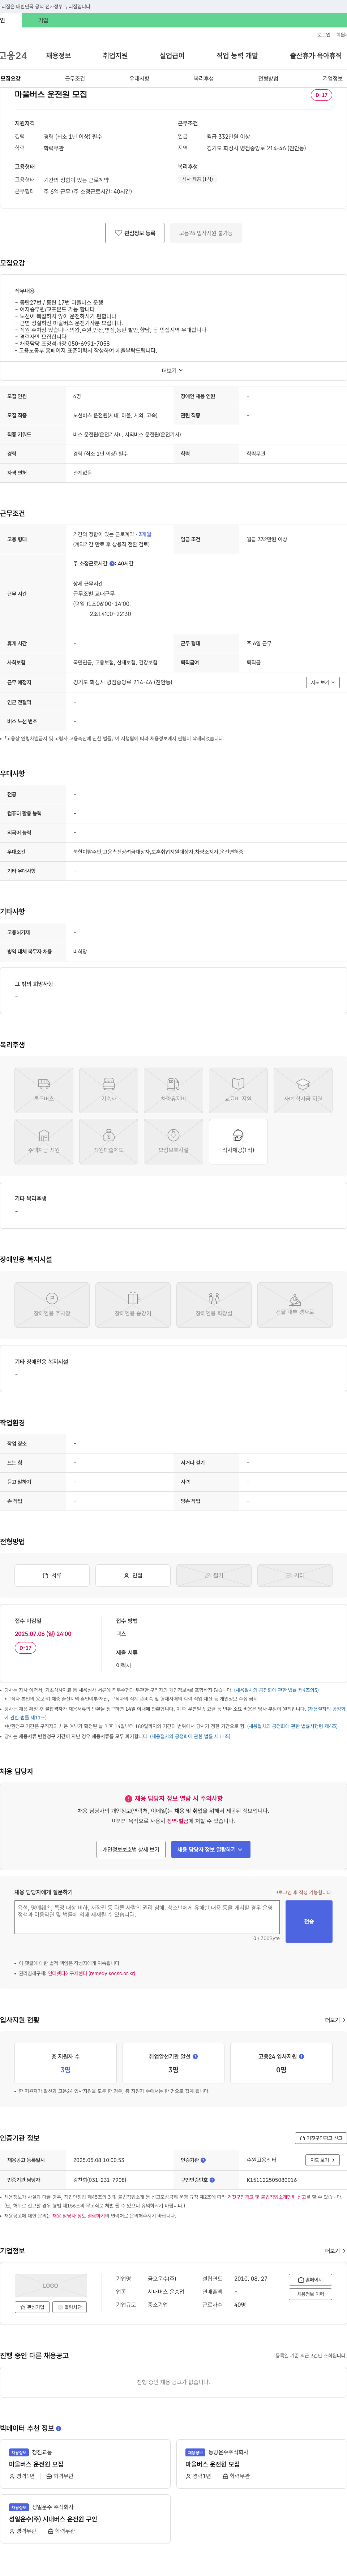The height and width of the screenshot is (2576, 347).
Task: Open the 출산휴가·육아휴직 menu
Action: pyautogui.click(x=316, y=56)
